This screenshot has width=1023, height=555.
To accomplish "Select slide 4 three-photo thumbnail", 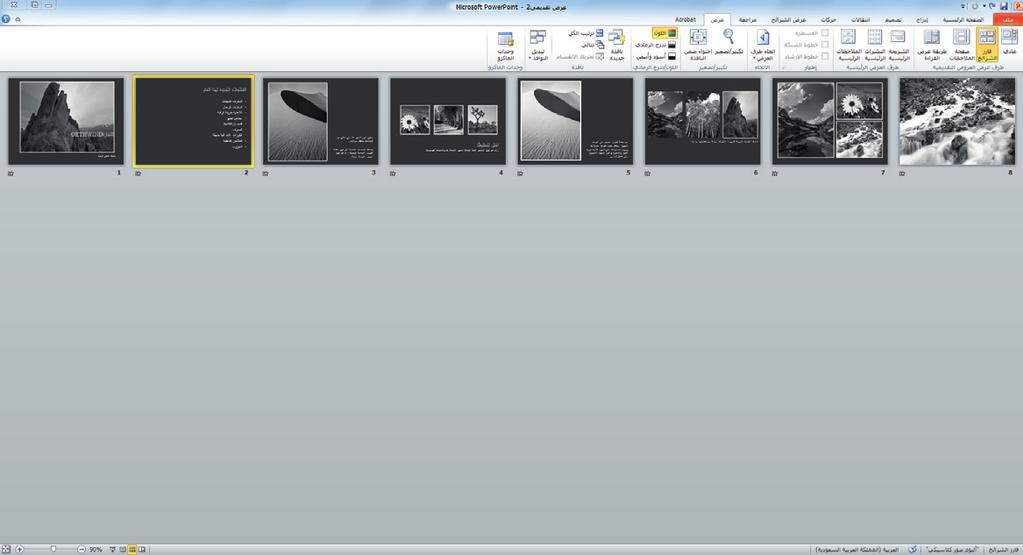I will pyautogui.click(x=448, y=121).
